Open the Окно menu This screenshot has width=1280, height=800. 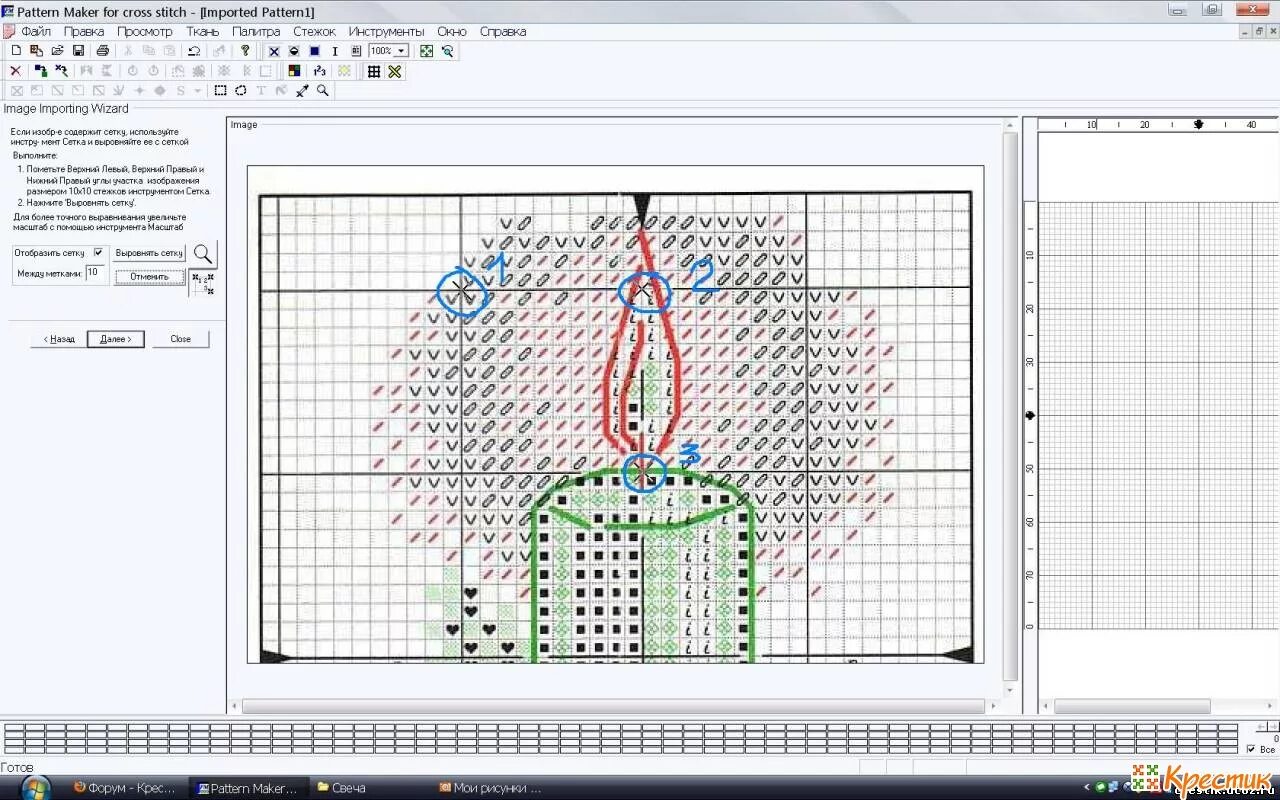pyautogui.click(x=452, y=31)
